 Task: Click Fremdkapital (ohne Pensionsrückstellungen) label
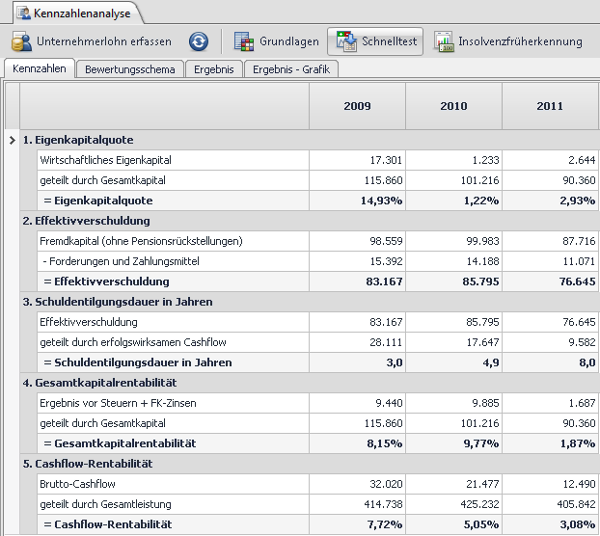[x=141, y=241]
